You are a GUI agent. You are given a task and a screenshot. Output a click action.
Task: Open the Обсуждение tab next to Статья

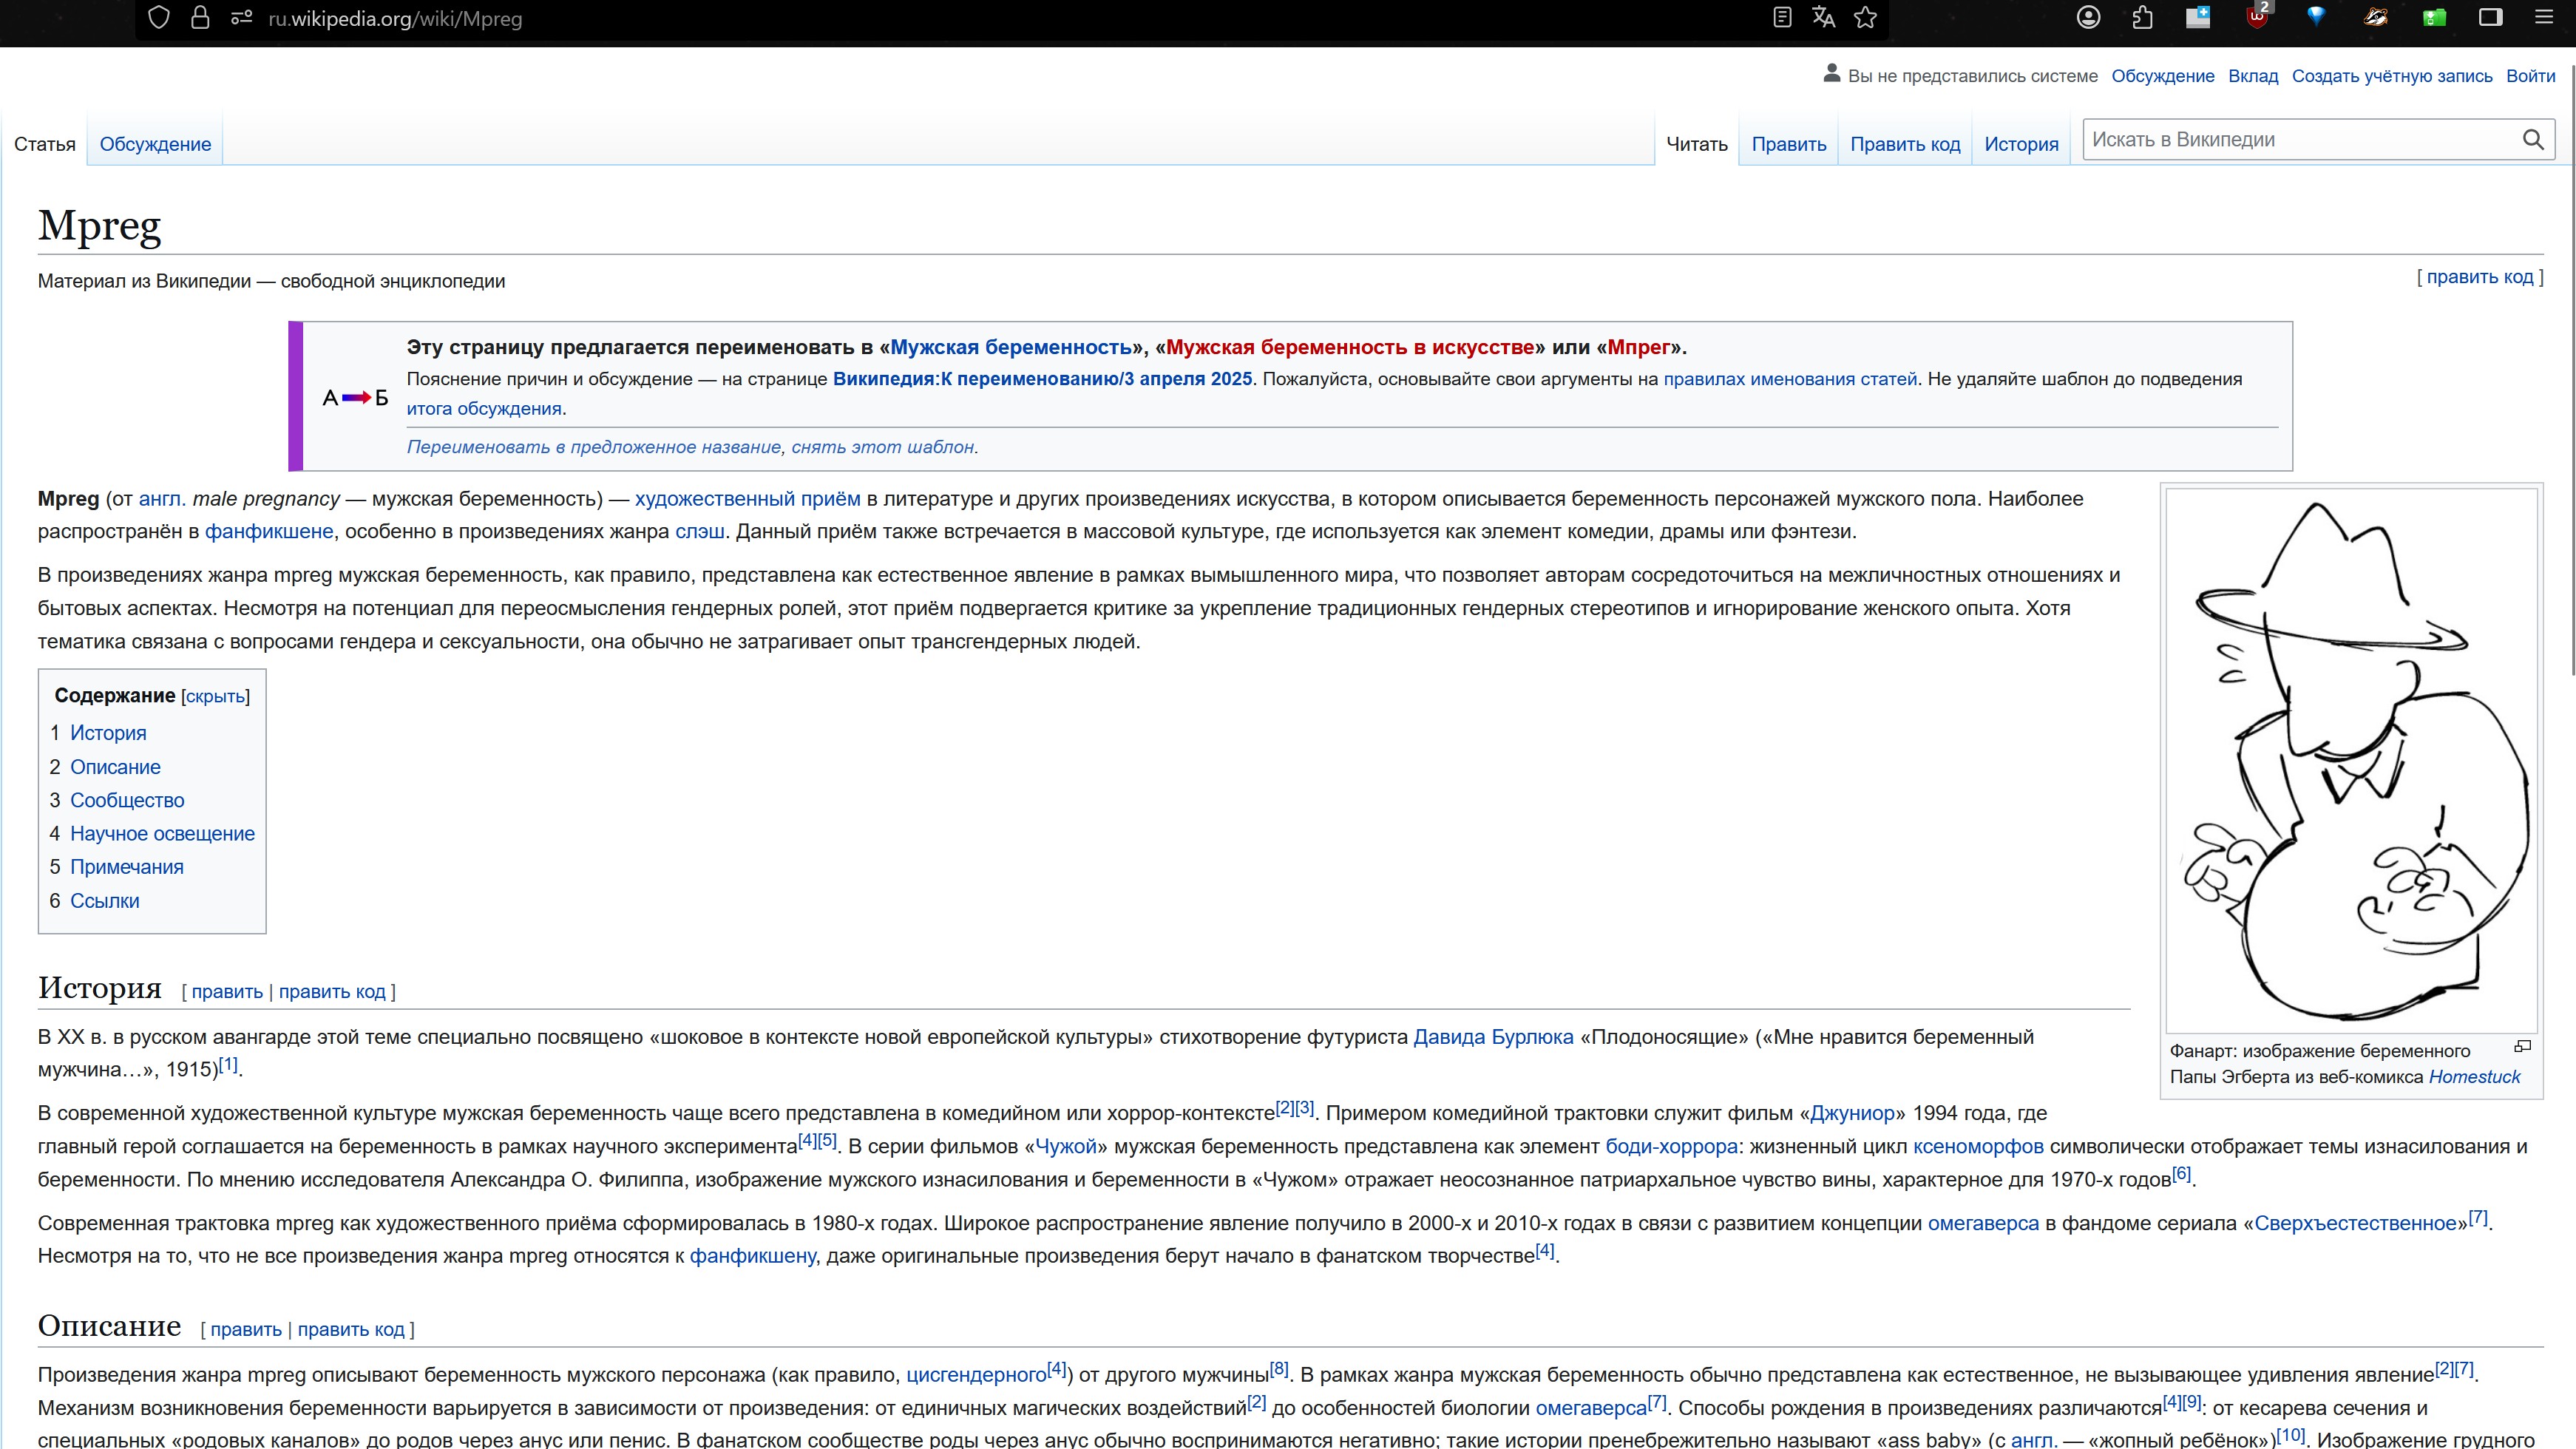(155, 144)
